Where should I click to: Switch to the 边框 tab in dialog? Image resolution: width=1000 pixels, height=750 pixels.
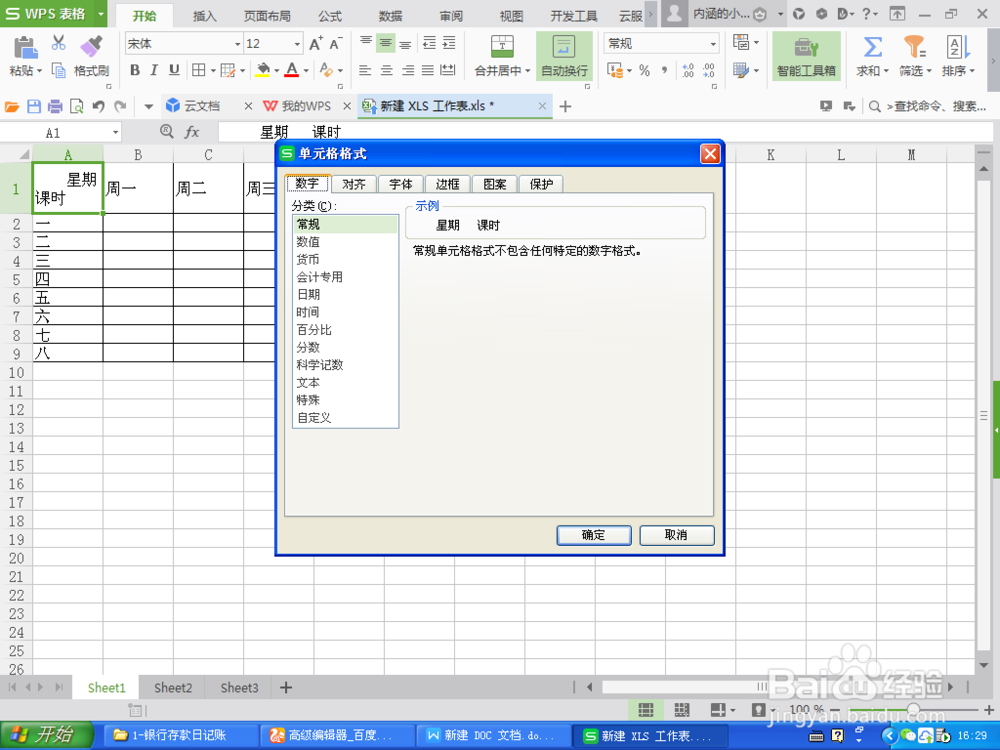point(447,184)
